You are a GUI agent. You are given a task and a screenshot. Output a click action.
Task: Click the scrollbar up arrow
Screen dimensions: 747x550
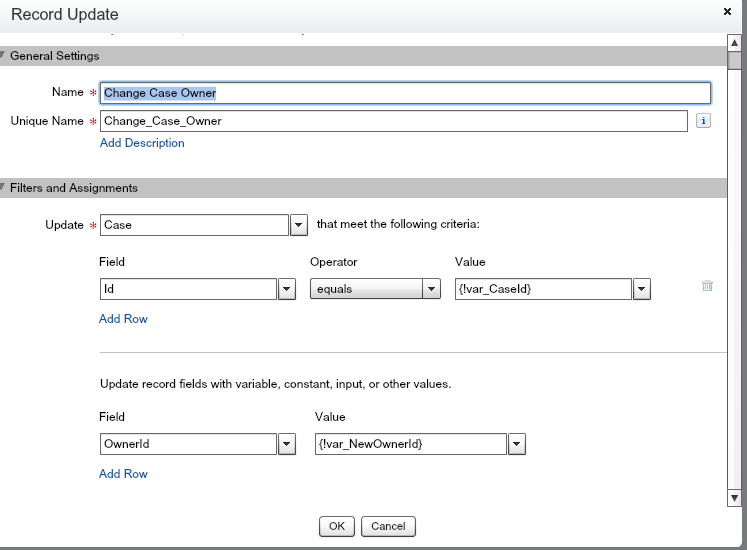point(734,43)
